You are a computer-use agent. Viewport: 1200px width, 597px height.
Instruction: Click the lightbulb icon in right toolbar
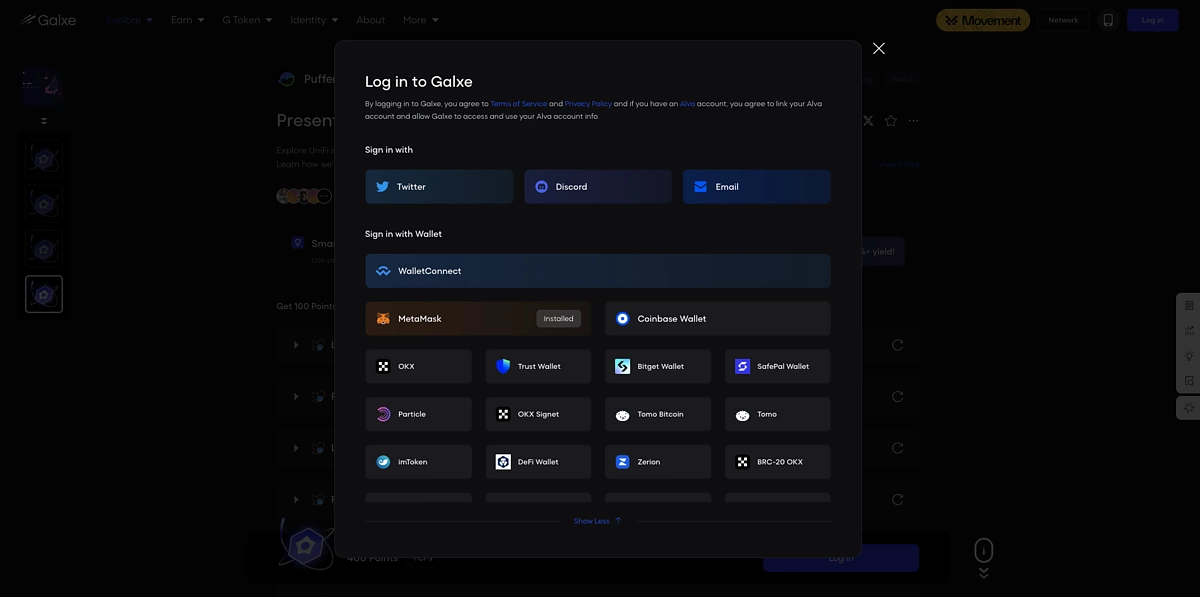[1189, 356]
